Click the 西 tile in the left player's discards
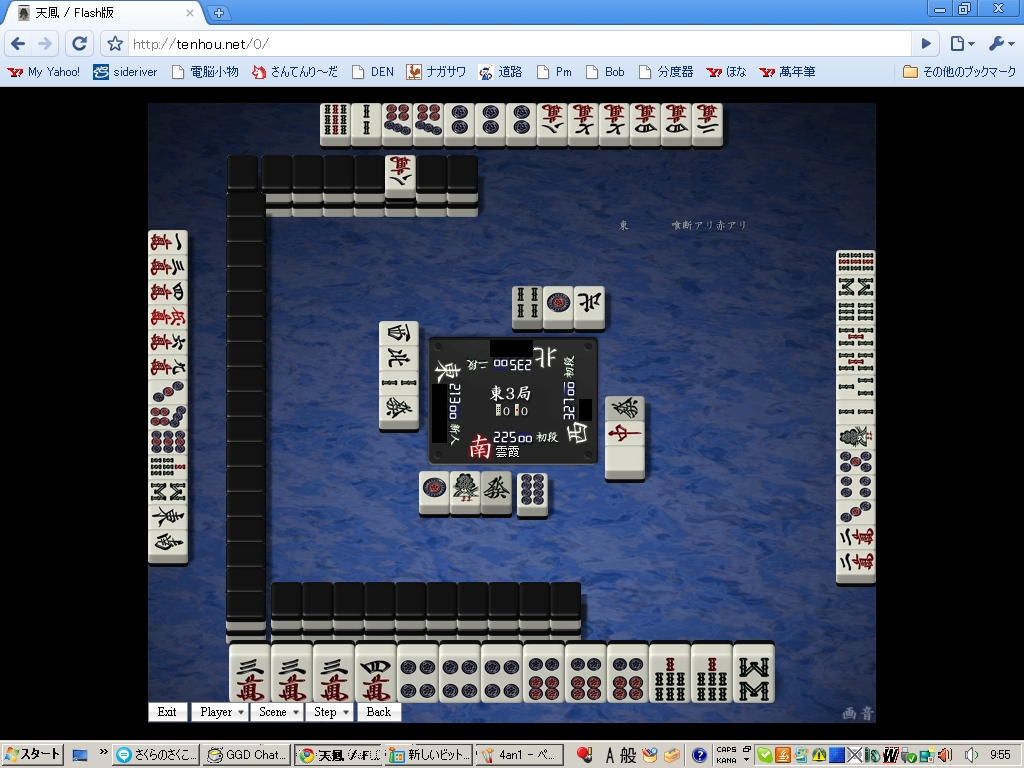This screenshot has width=1024, height=768. (x=398, y=333)
